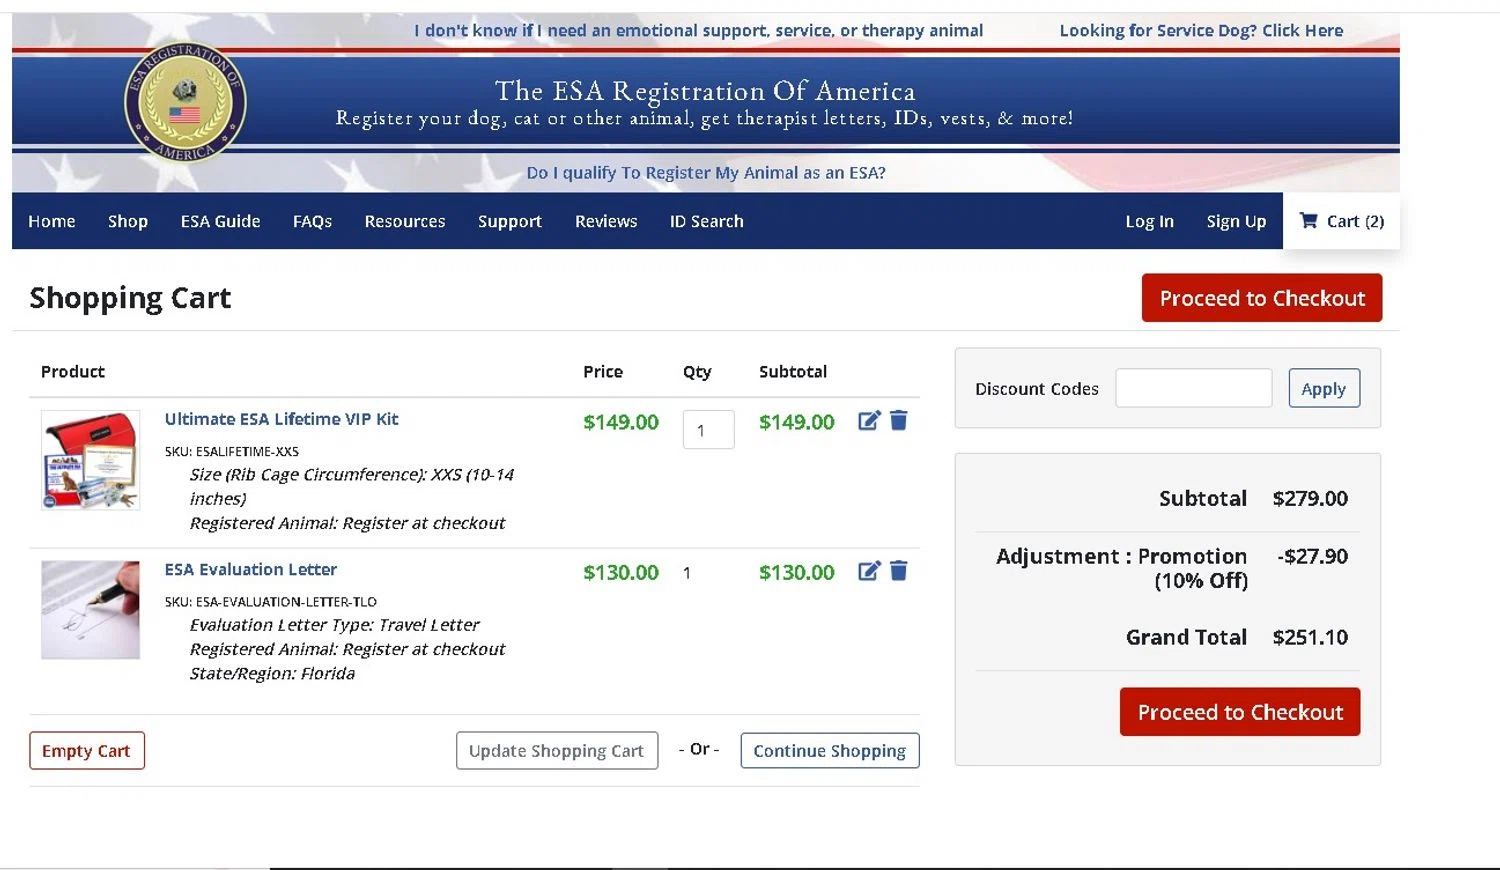Open the Support page

click(510, 221)
